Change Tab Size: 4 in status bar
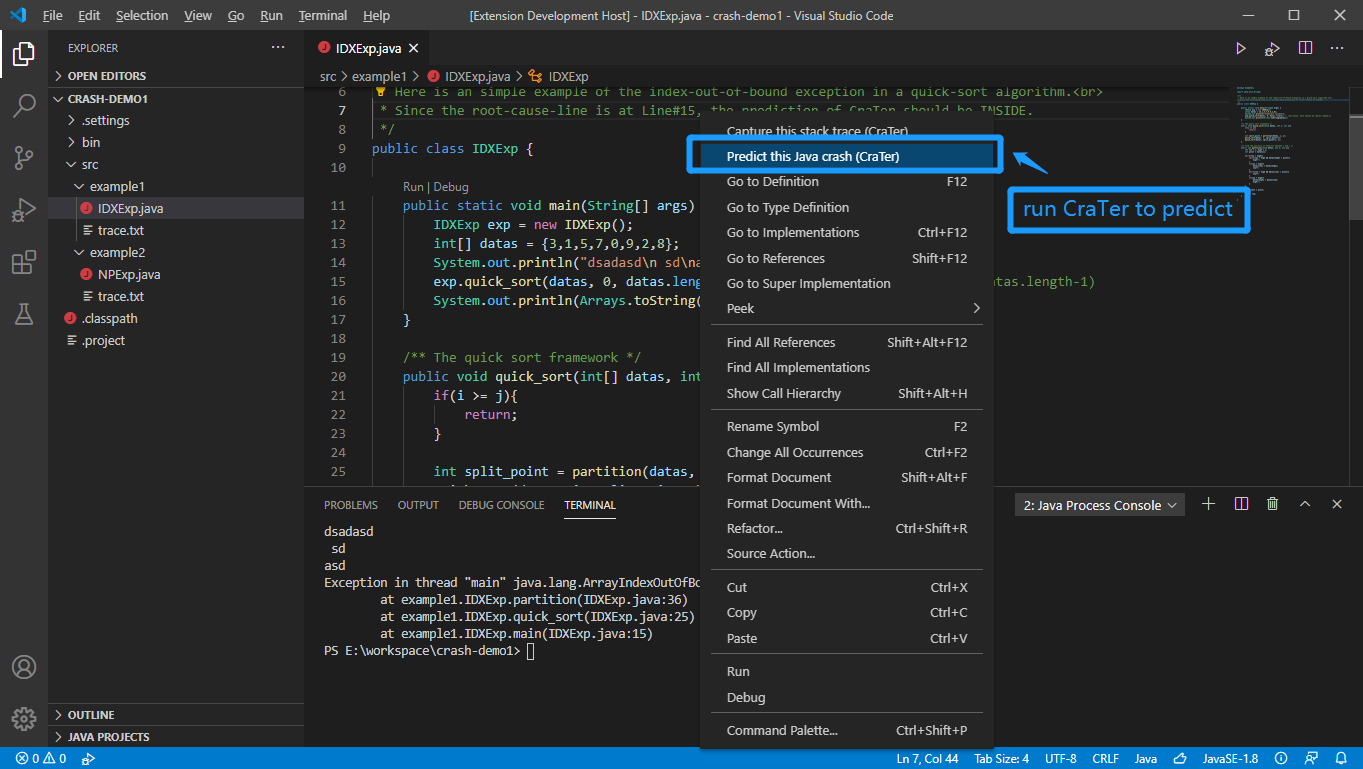The width and height of the screenshot is (1363, 769). coord(1001,758)
